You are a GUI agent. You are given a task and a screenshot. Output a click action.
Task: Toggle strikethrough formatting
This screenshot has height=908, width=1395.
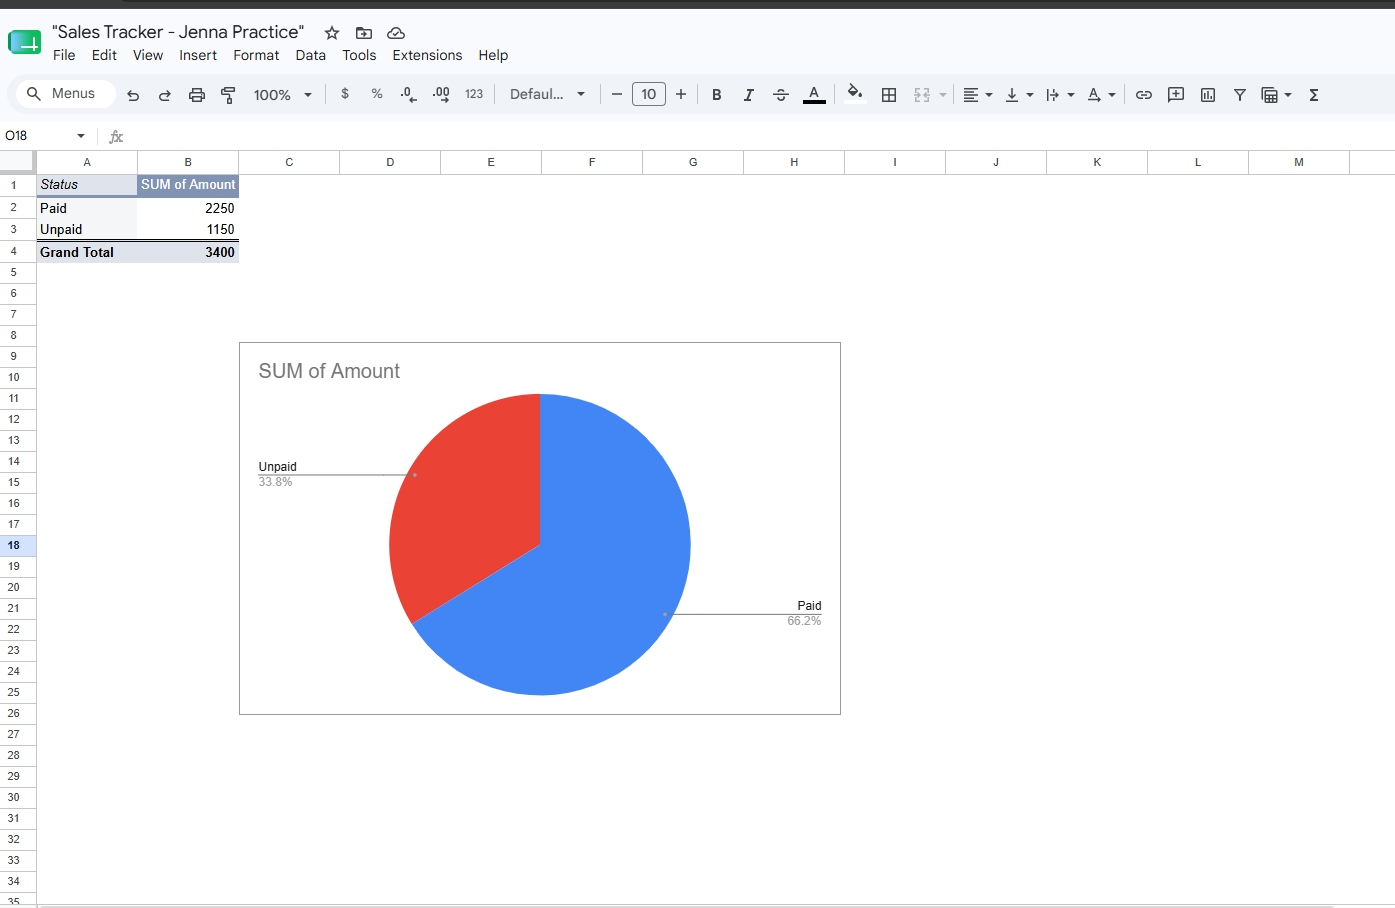tap(781, 95)
